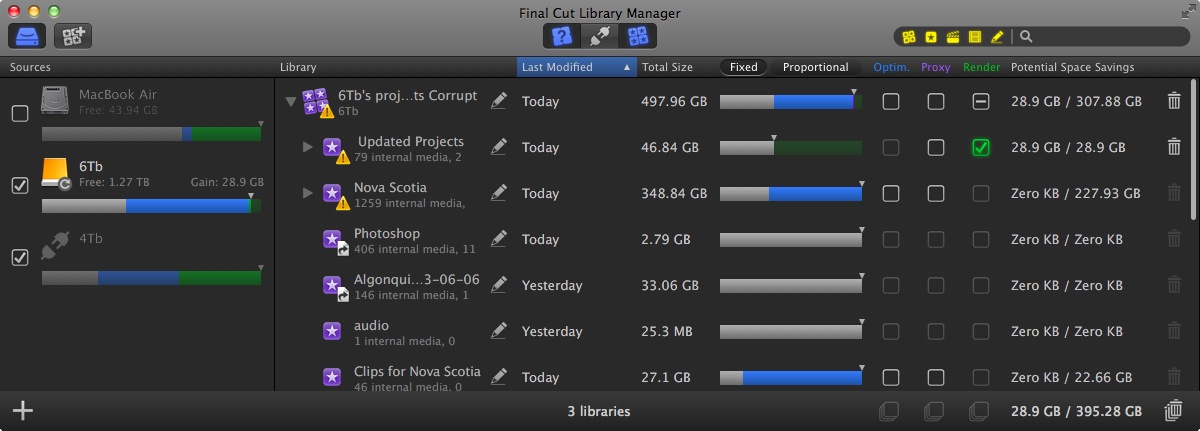The height and width of the screenshot is (431, 1200).
Task: Click the "3 libraries" status text
Action: click(x=598, y=411)
